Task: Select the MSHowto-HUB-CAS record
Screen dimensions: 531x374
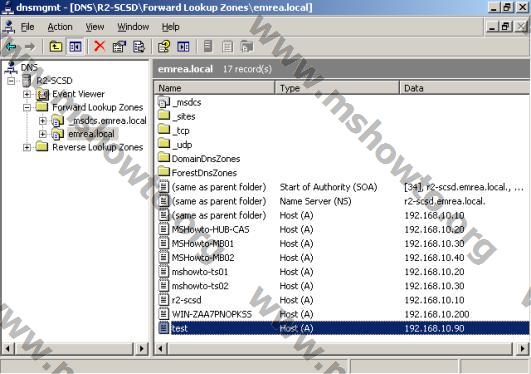Action: (342, 229)
